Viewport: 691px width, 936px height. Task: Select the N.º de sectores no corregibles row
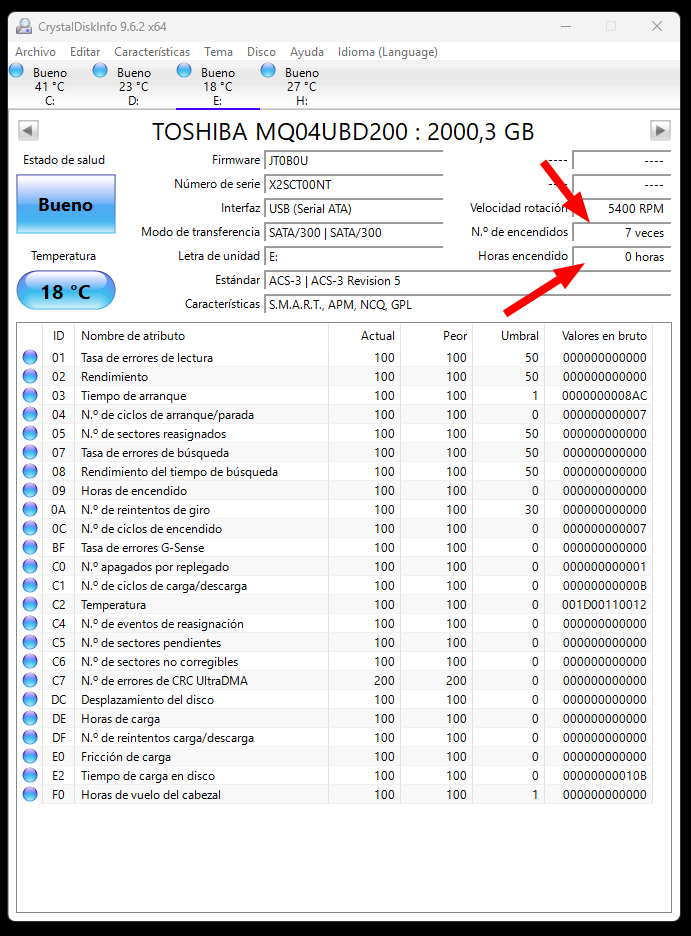click(335, 661)
